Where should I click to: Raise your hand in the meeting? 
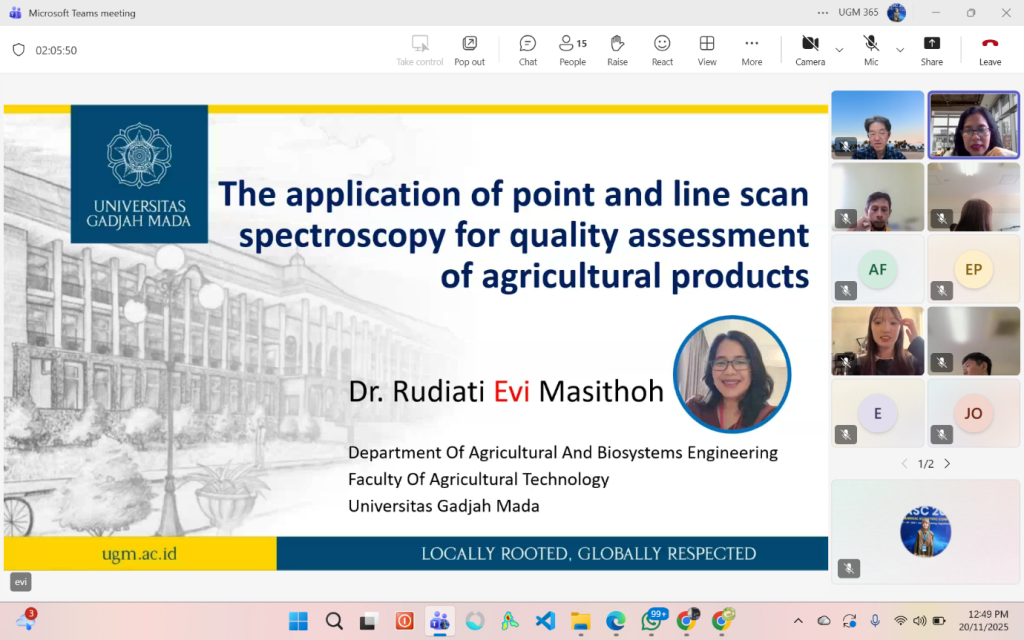(617, 49)
